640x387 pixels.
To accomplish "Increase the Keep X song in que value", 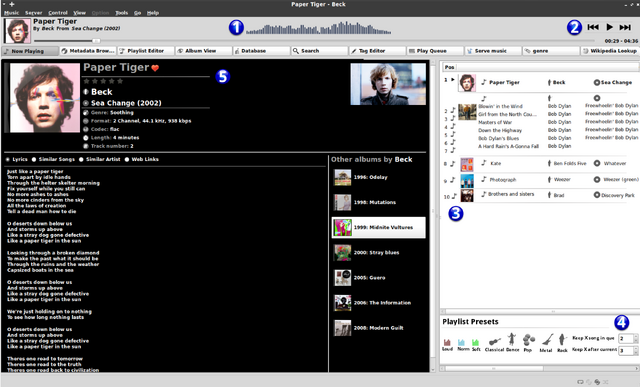I will point(636,336).
